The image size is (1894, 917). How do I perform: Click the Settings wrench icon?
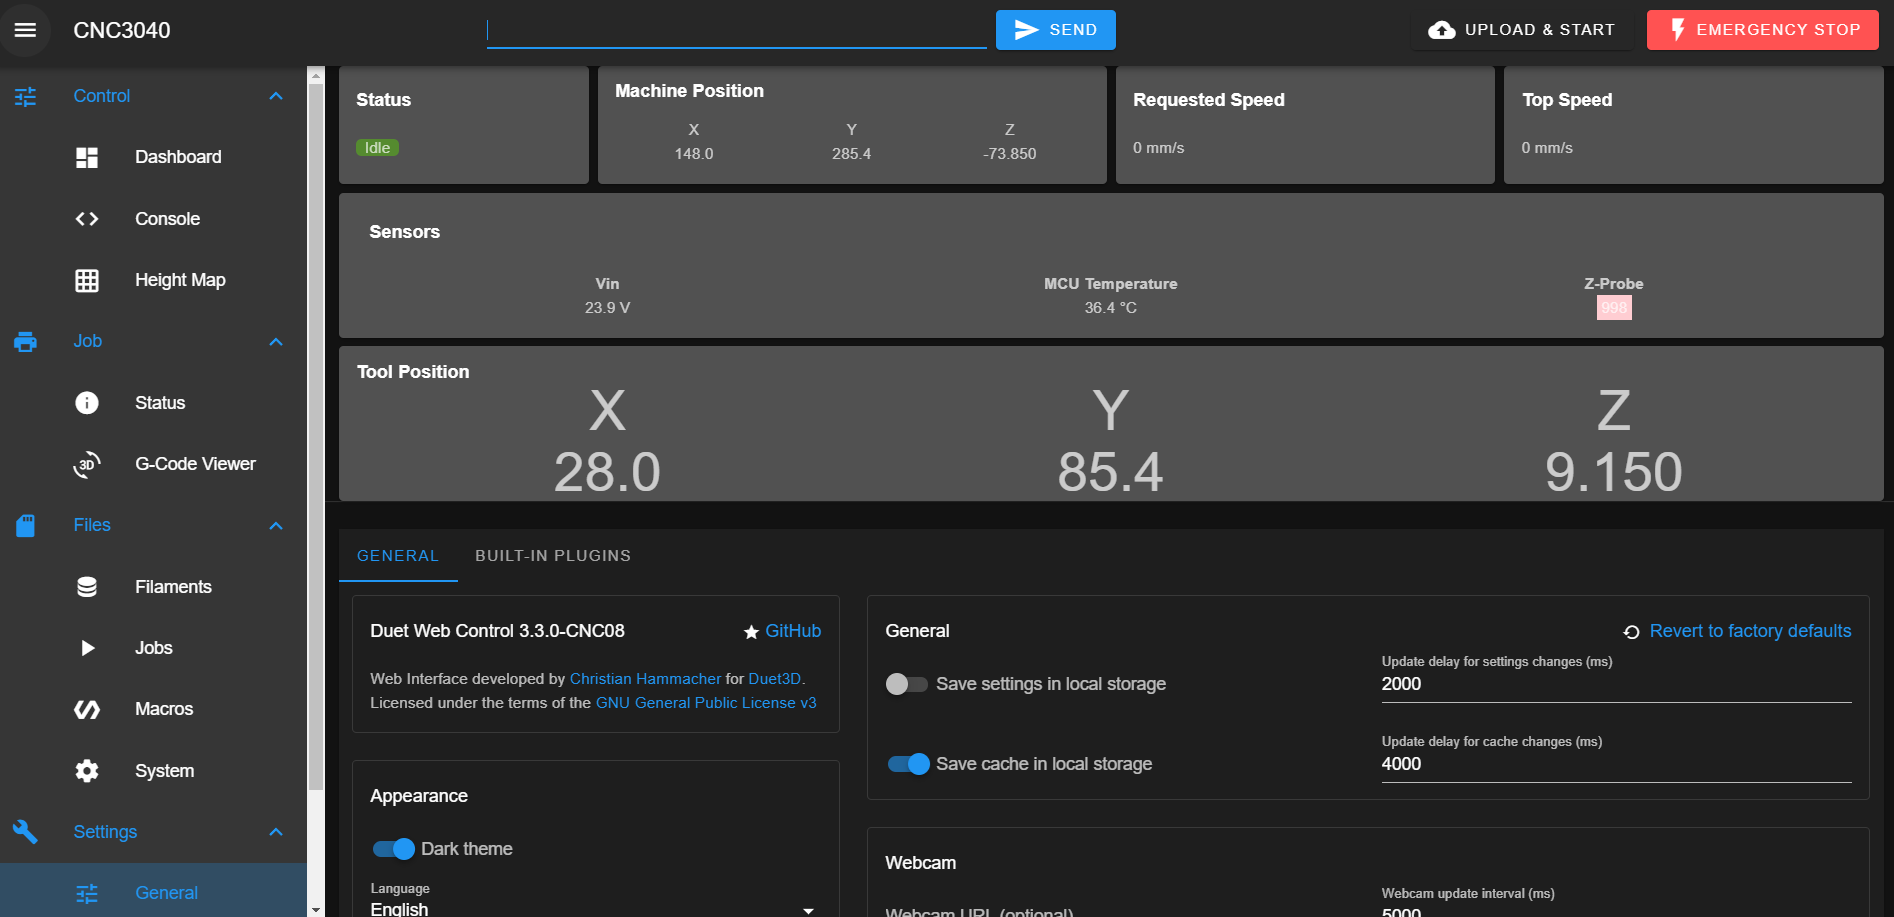25,832
